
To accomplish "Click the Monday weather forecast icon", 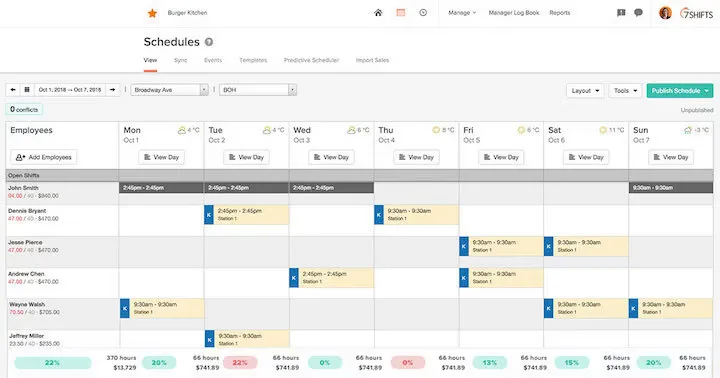I will (182, 130).
